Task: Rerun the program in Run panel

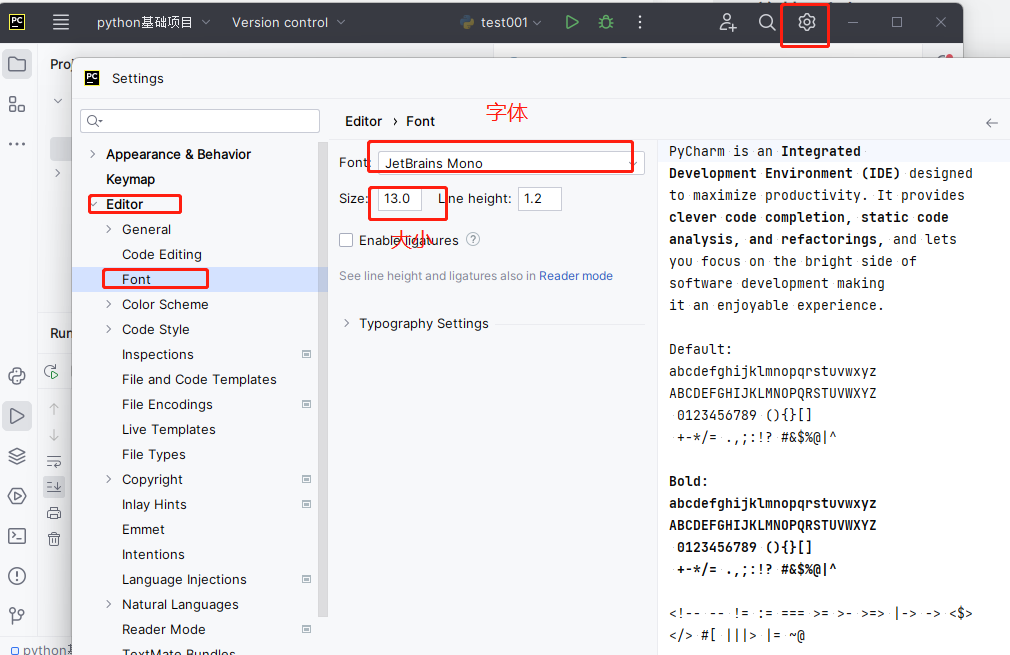Action: click(x=52, y=372)
